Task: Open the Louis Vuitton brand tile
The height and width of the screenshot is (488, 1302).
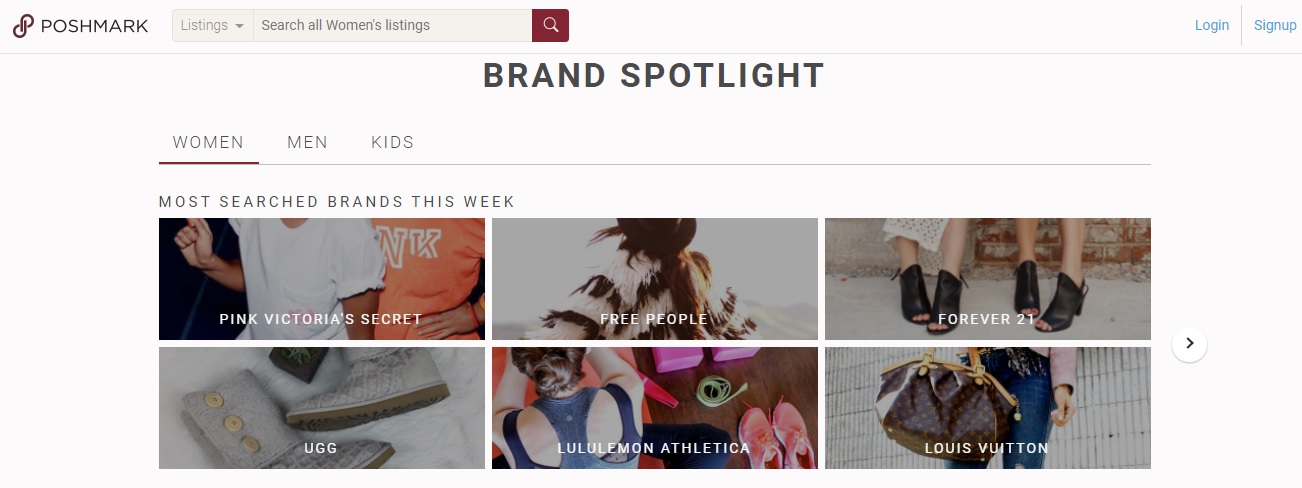Action: tap(988, 408)
